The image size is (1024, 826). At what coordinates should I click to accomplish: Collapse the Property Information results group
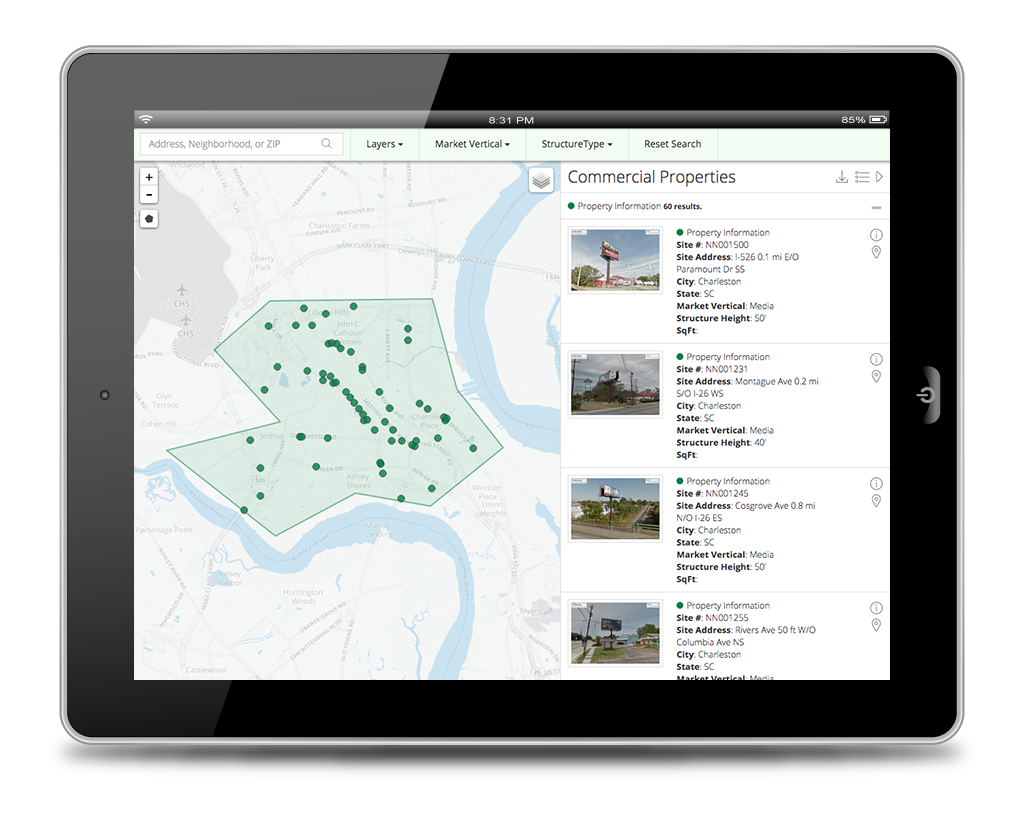(876, 208)
